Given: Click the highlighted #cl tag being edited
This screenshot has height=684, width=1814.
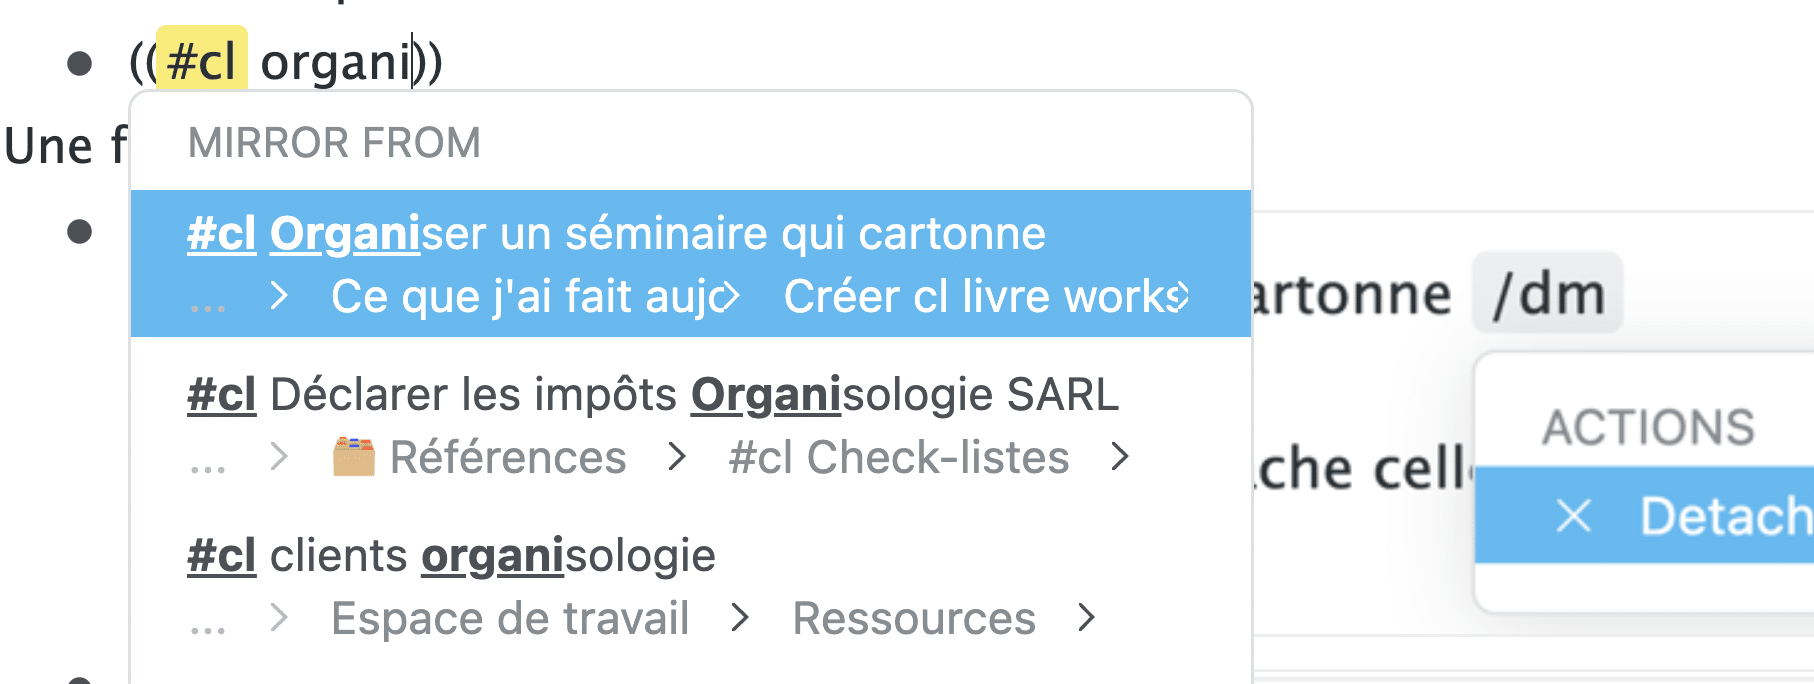Looking at the screenshot, I should pyautogui.click(x=200, y=59).
